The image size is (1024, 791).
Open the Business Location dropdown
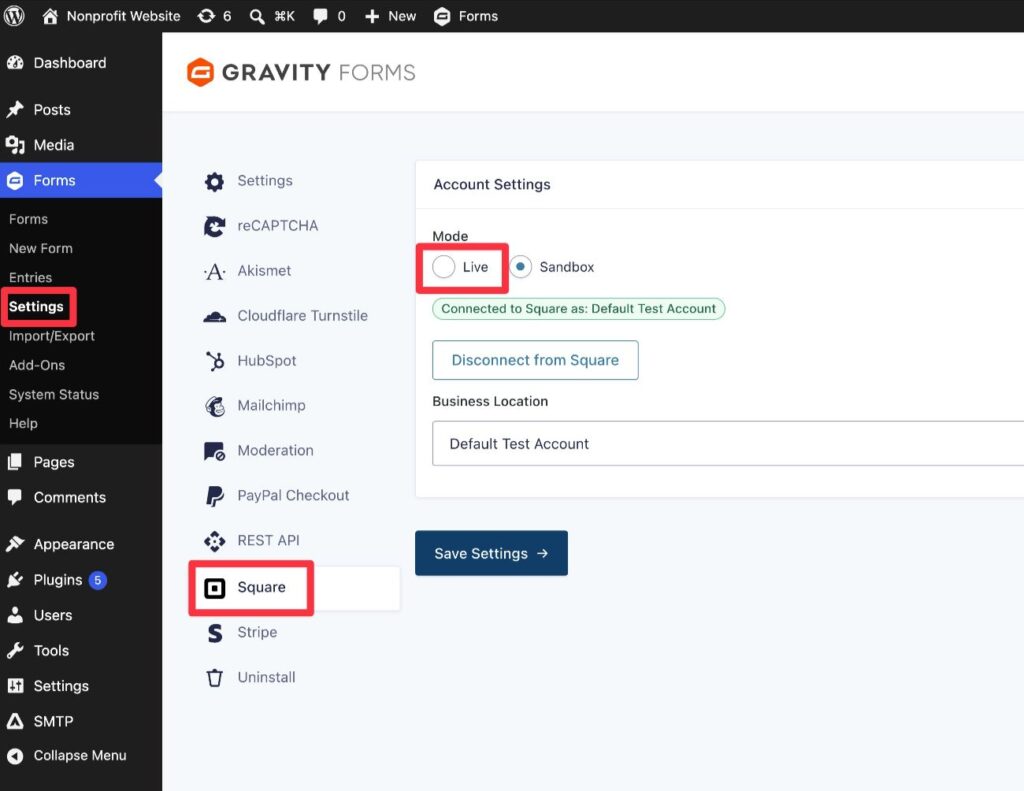728,444
